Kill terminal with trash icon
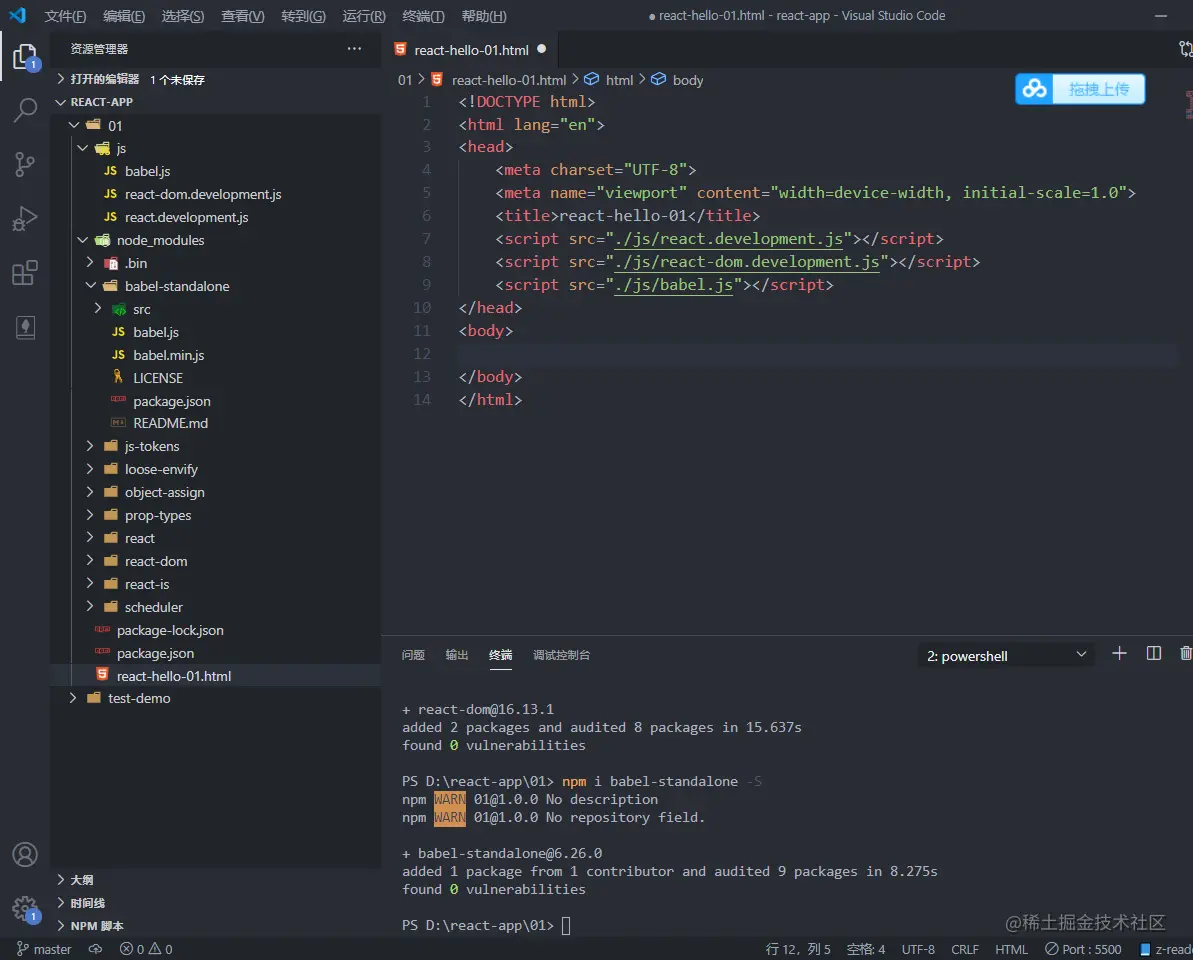 click(x=1185, y=653)
